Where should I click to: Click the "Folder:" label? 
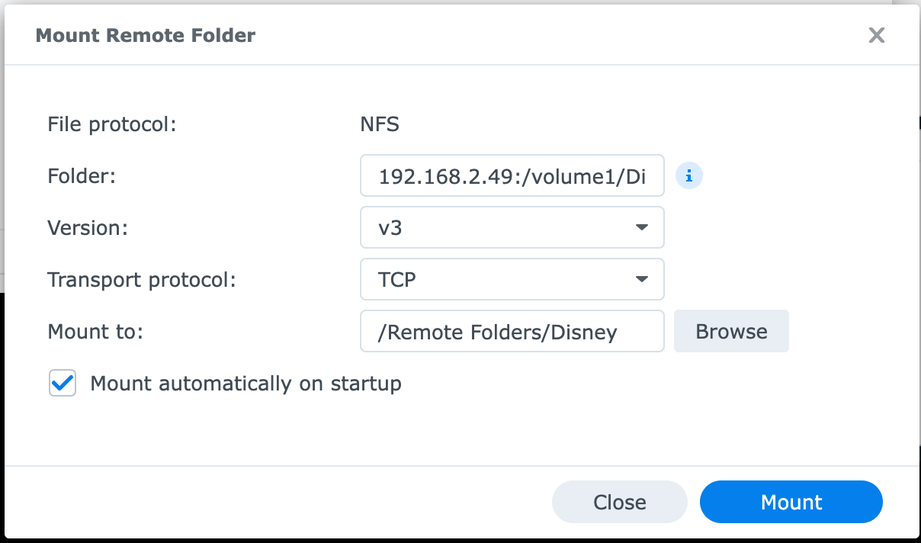click(x=82, y=176)
